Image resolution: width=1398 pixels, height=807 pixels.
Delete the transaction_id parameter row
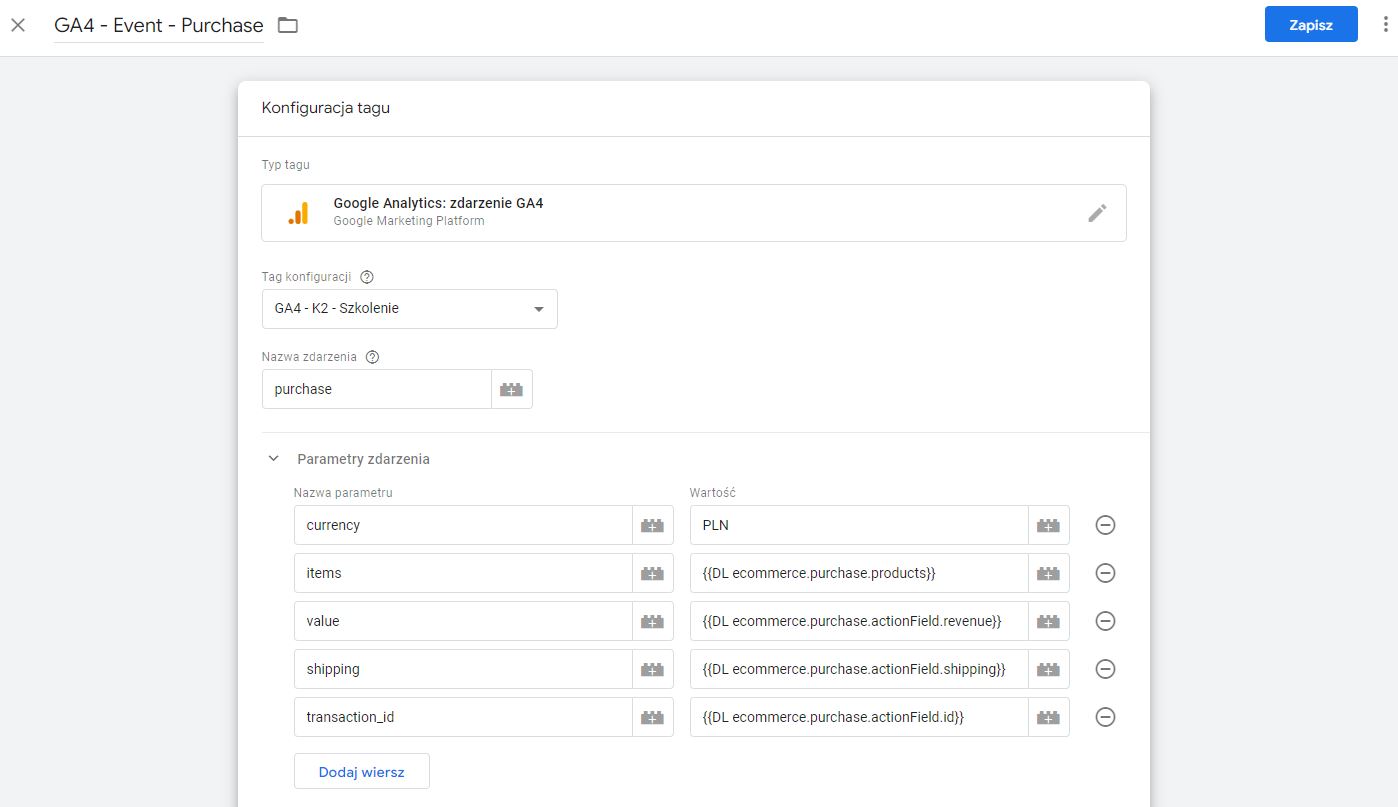[x=1105, y=717]
